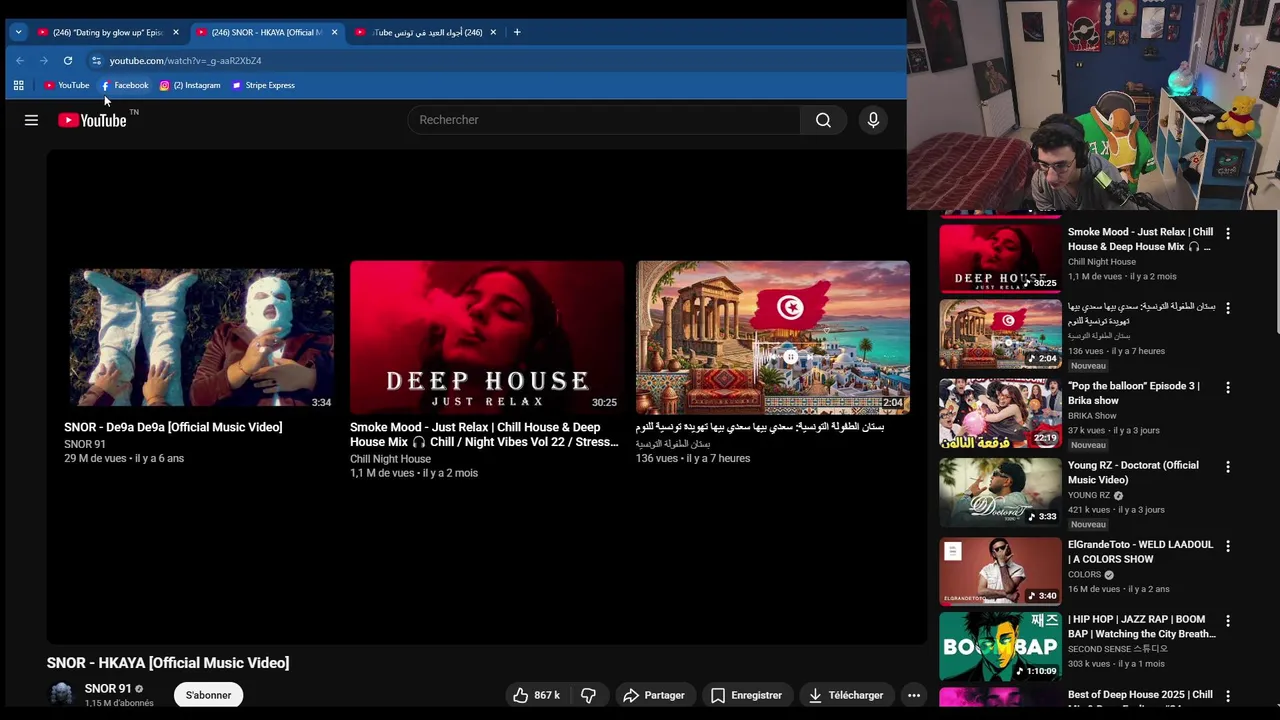The image size is (1280, 720).
Task: Open the SNOR 91 channel name link
Action: (x=108, y=689)
